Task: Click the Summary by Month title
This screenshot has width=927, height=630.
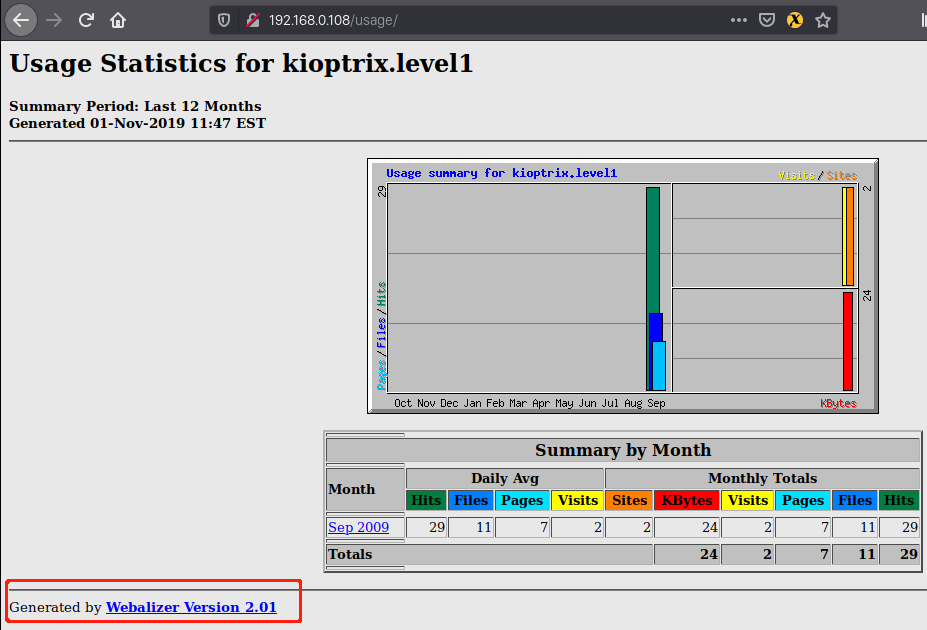Action: [x=622, y=450]
